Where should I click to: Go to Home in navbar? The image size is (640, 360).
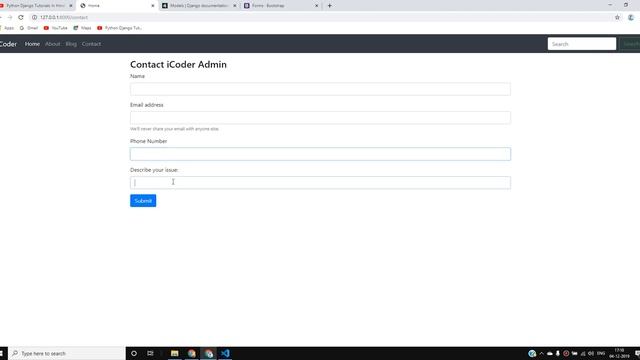tap(32, 44)
